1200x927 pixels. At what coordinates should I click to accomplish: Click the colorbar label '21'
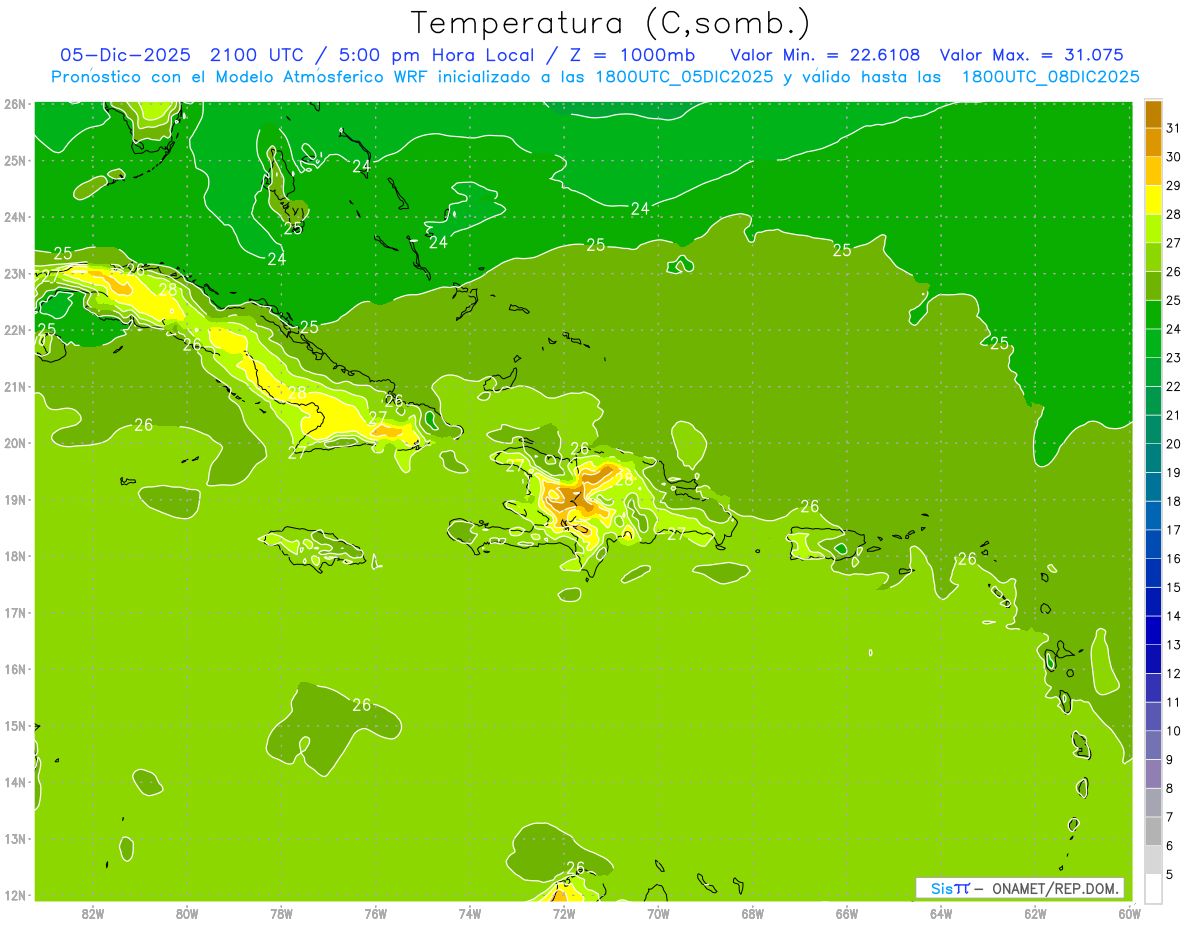(x=1173, y=415)
